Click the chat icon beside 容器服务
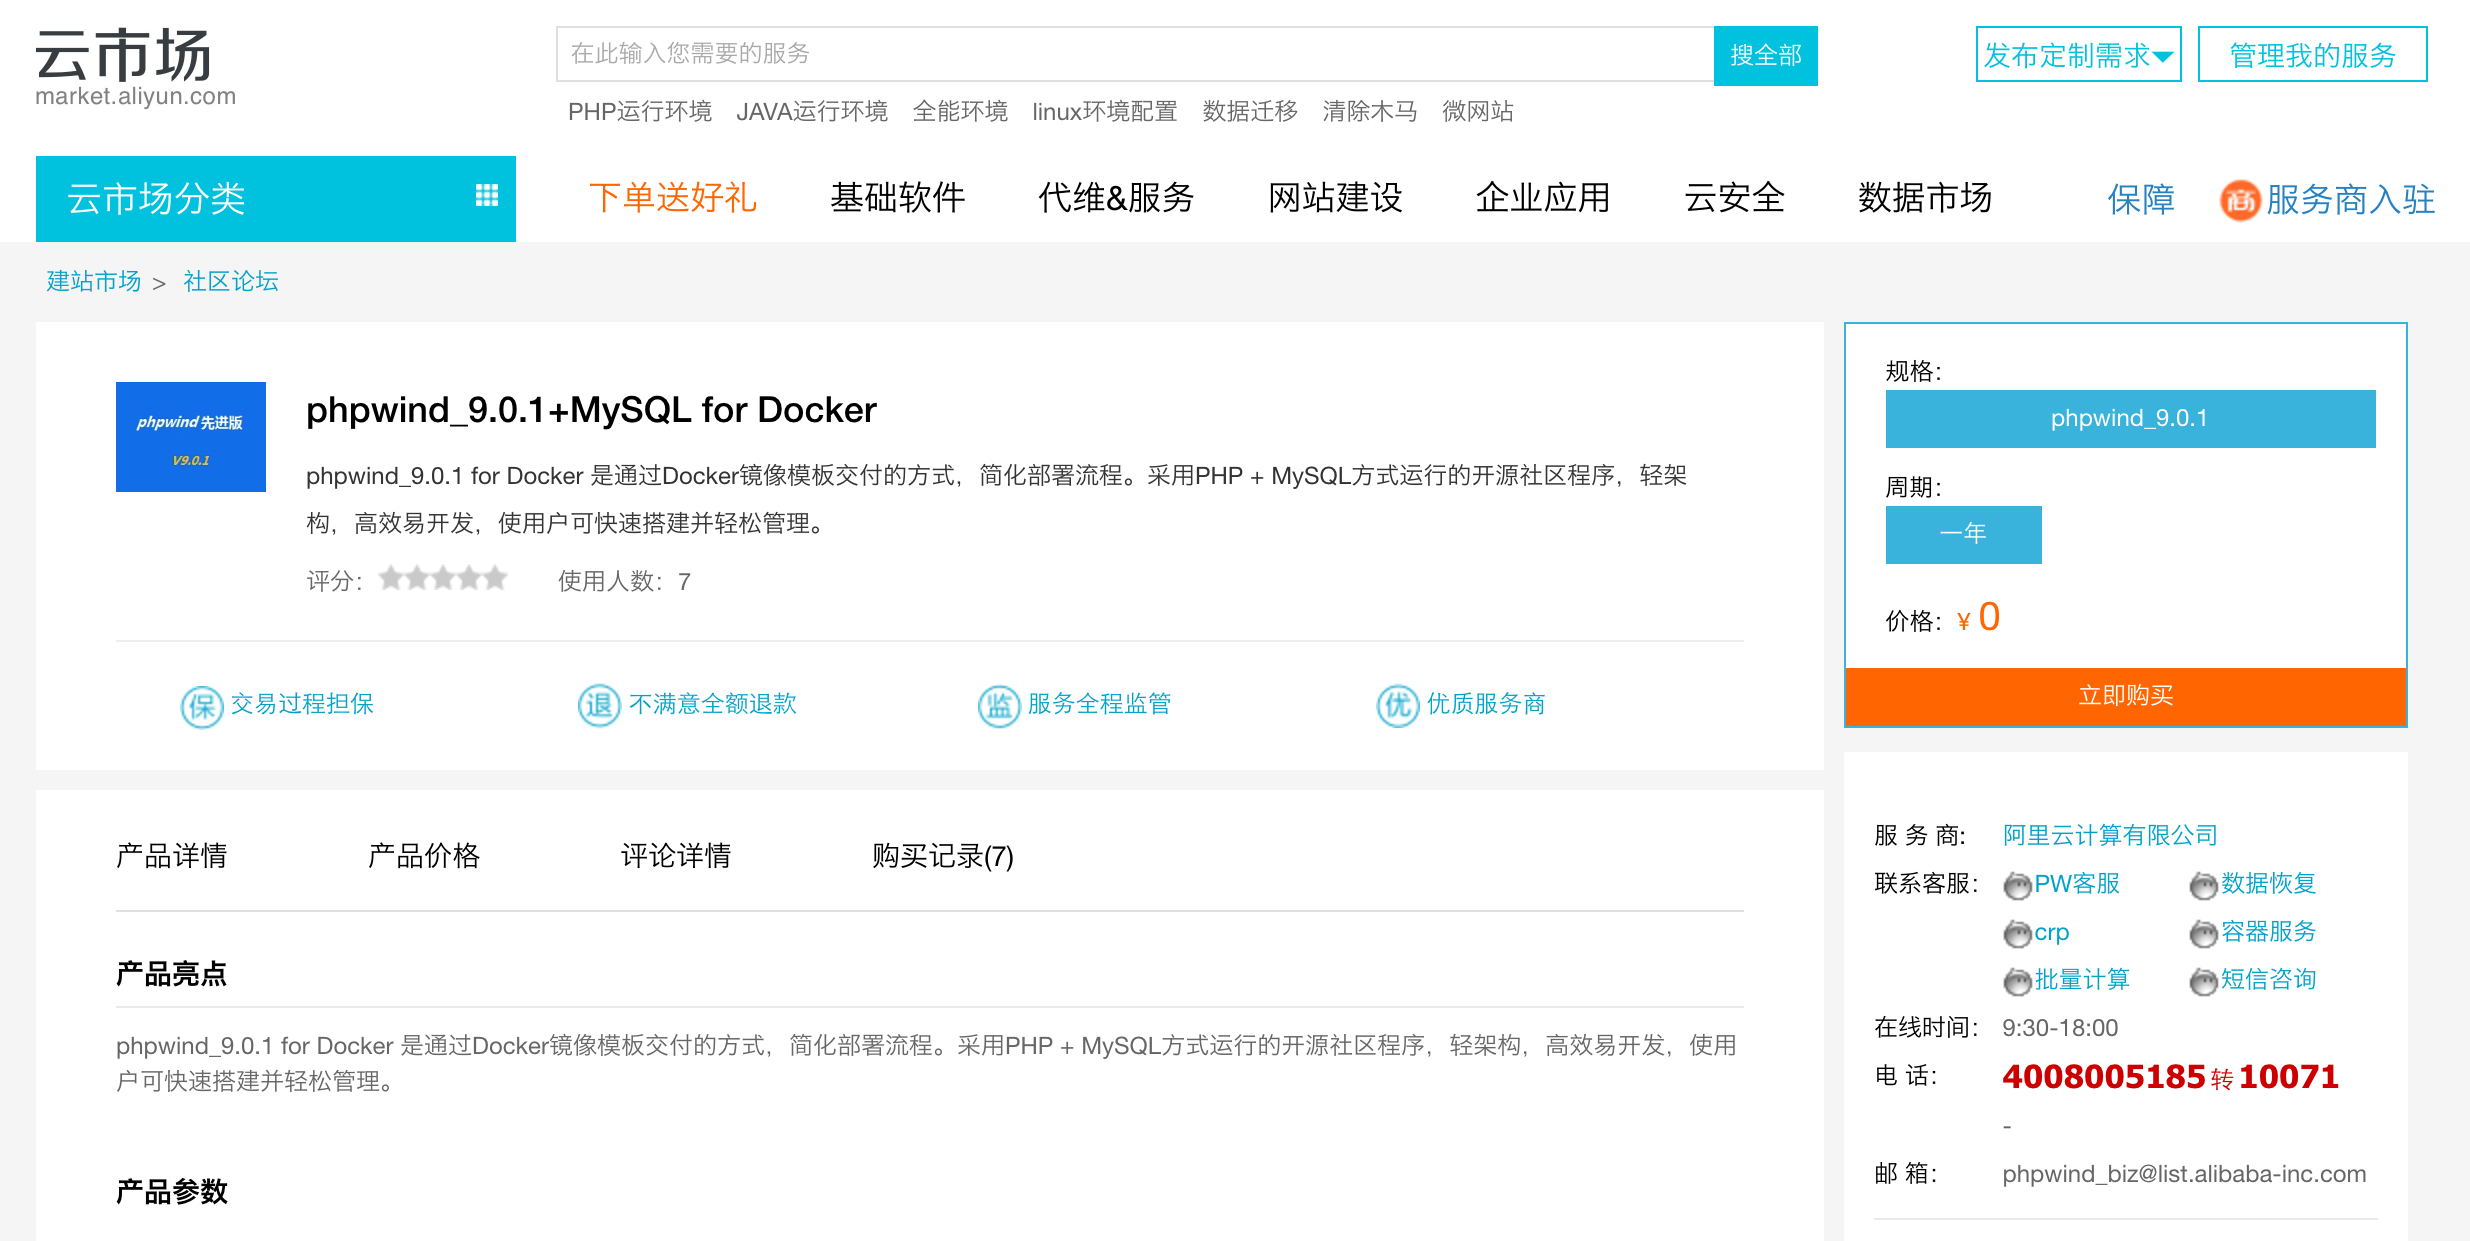 pos(2203,934)
